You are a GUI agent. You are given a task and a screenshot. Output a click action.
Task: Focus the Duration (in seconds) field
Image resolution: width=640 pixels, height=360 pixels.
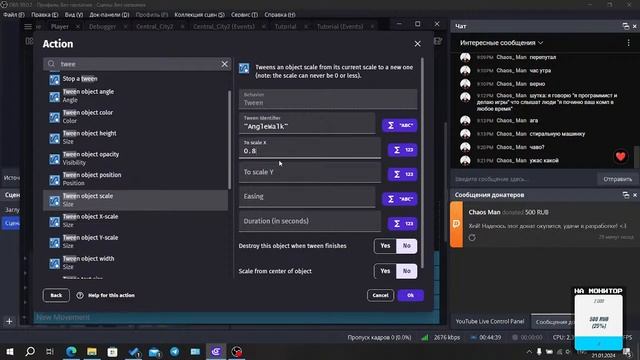tap(310, 221)
